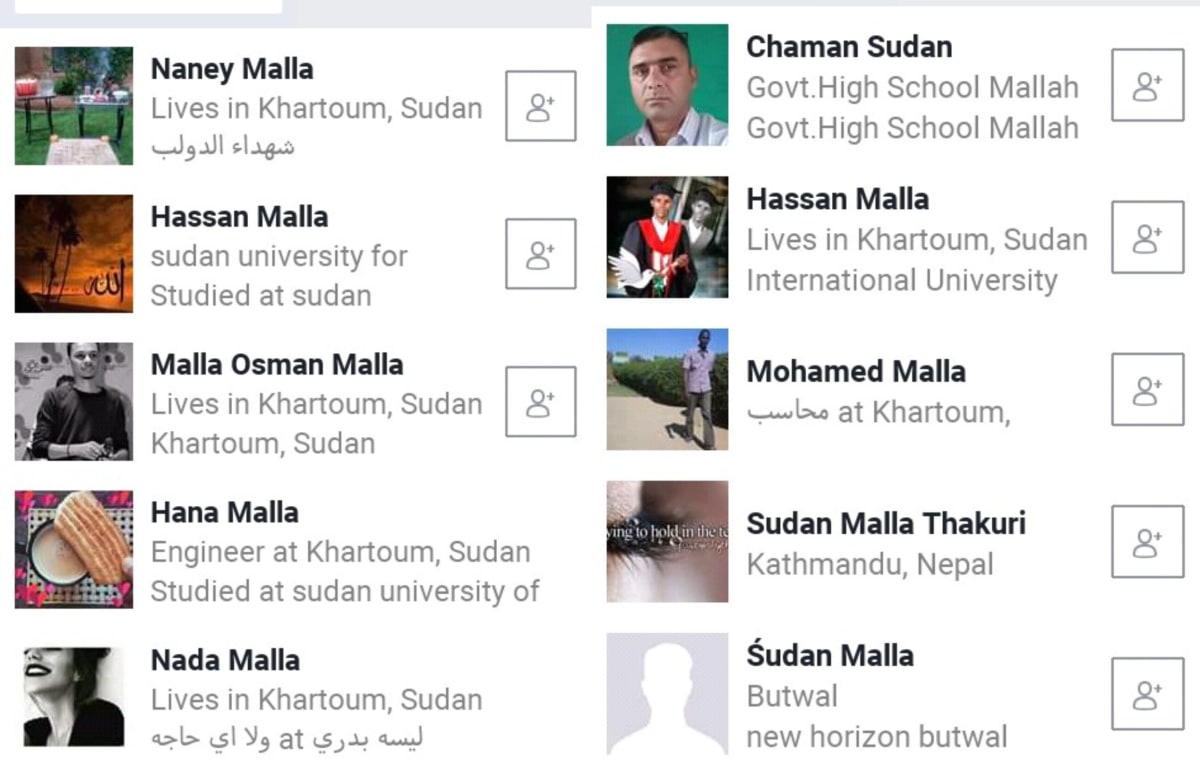Viewport: 1200px width, 775px height.
Task: Open Naney Malla's profile photo
Action: [x=74, y=106]
